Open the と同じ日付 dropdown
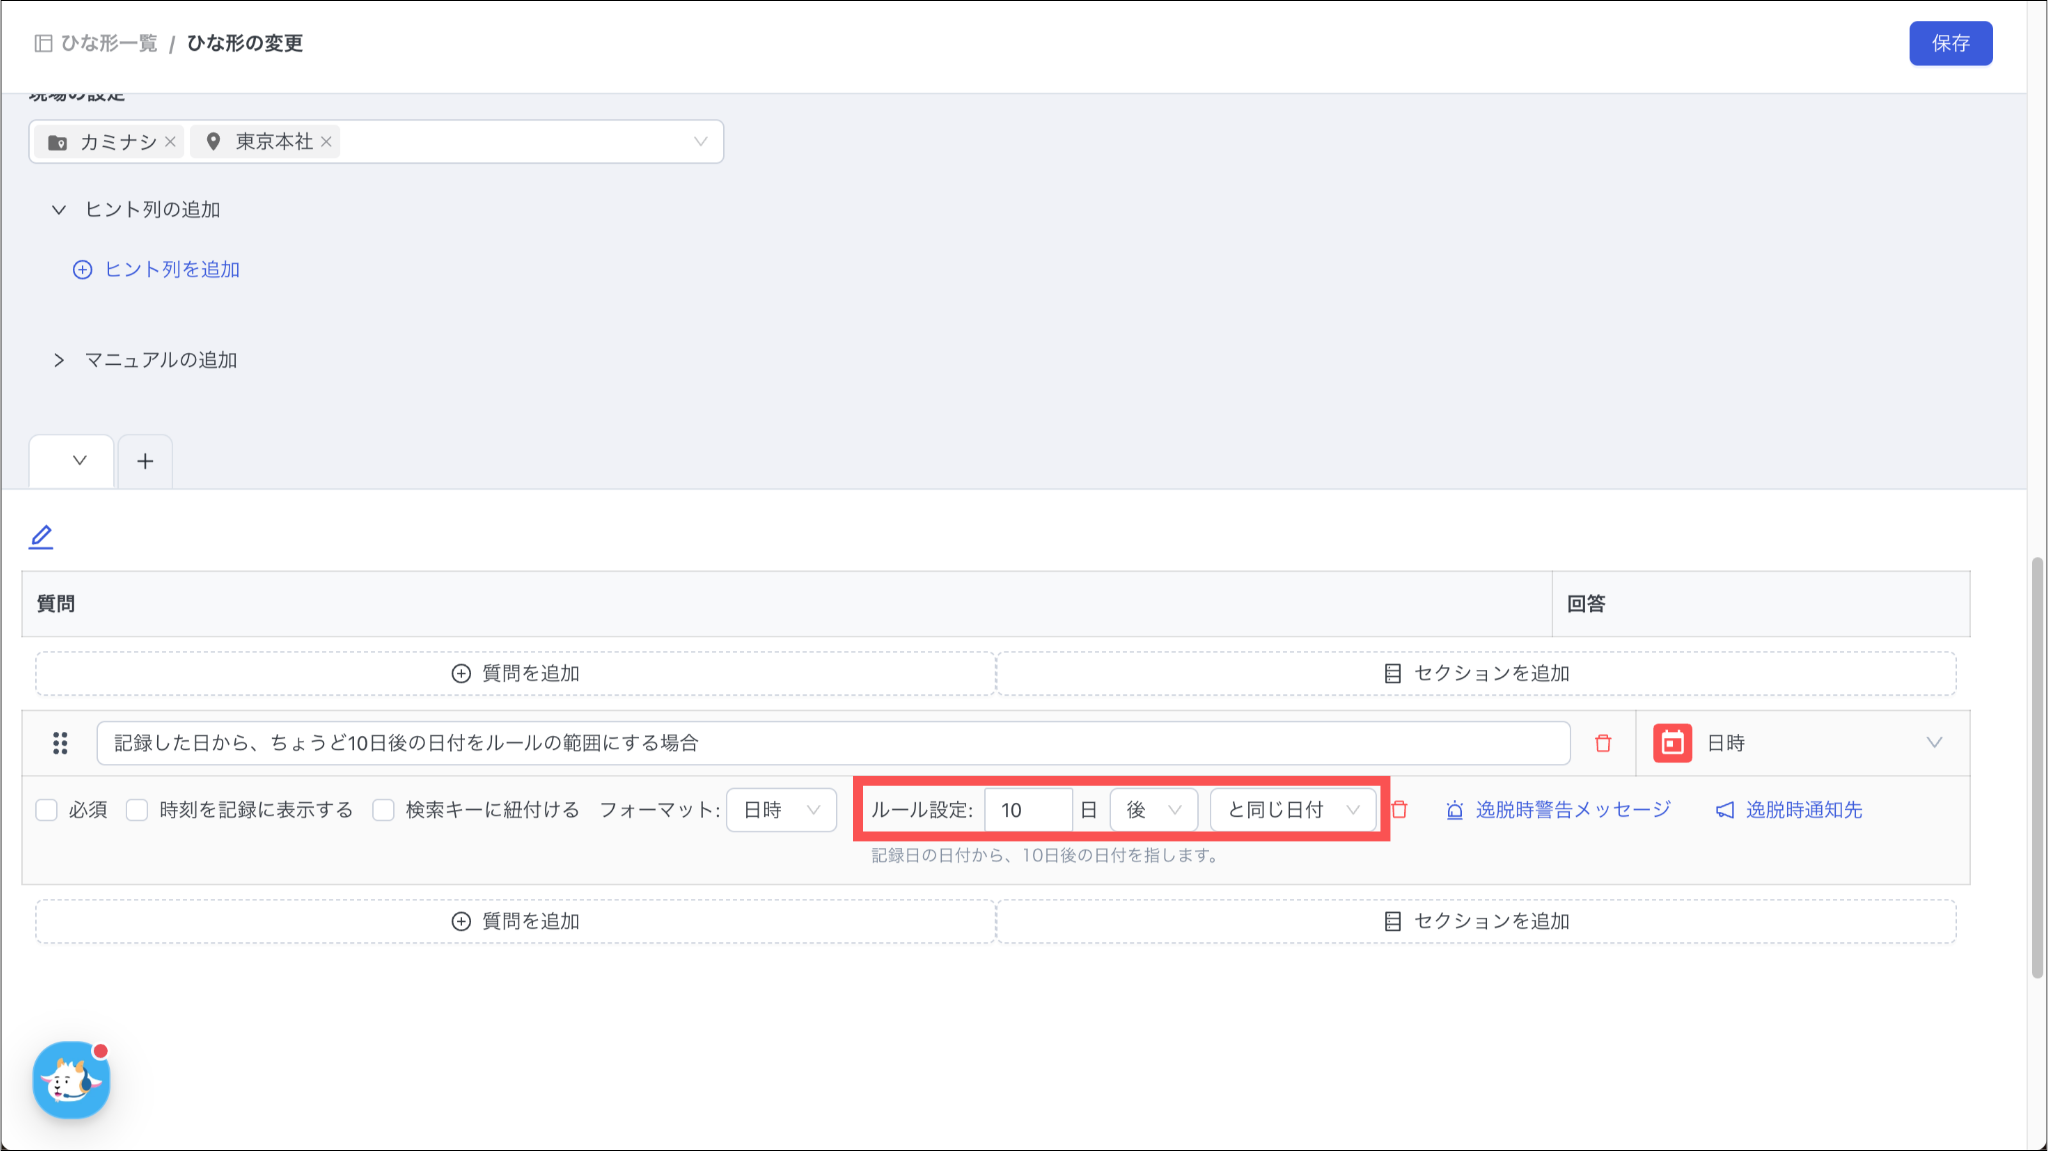 1292,810
